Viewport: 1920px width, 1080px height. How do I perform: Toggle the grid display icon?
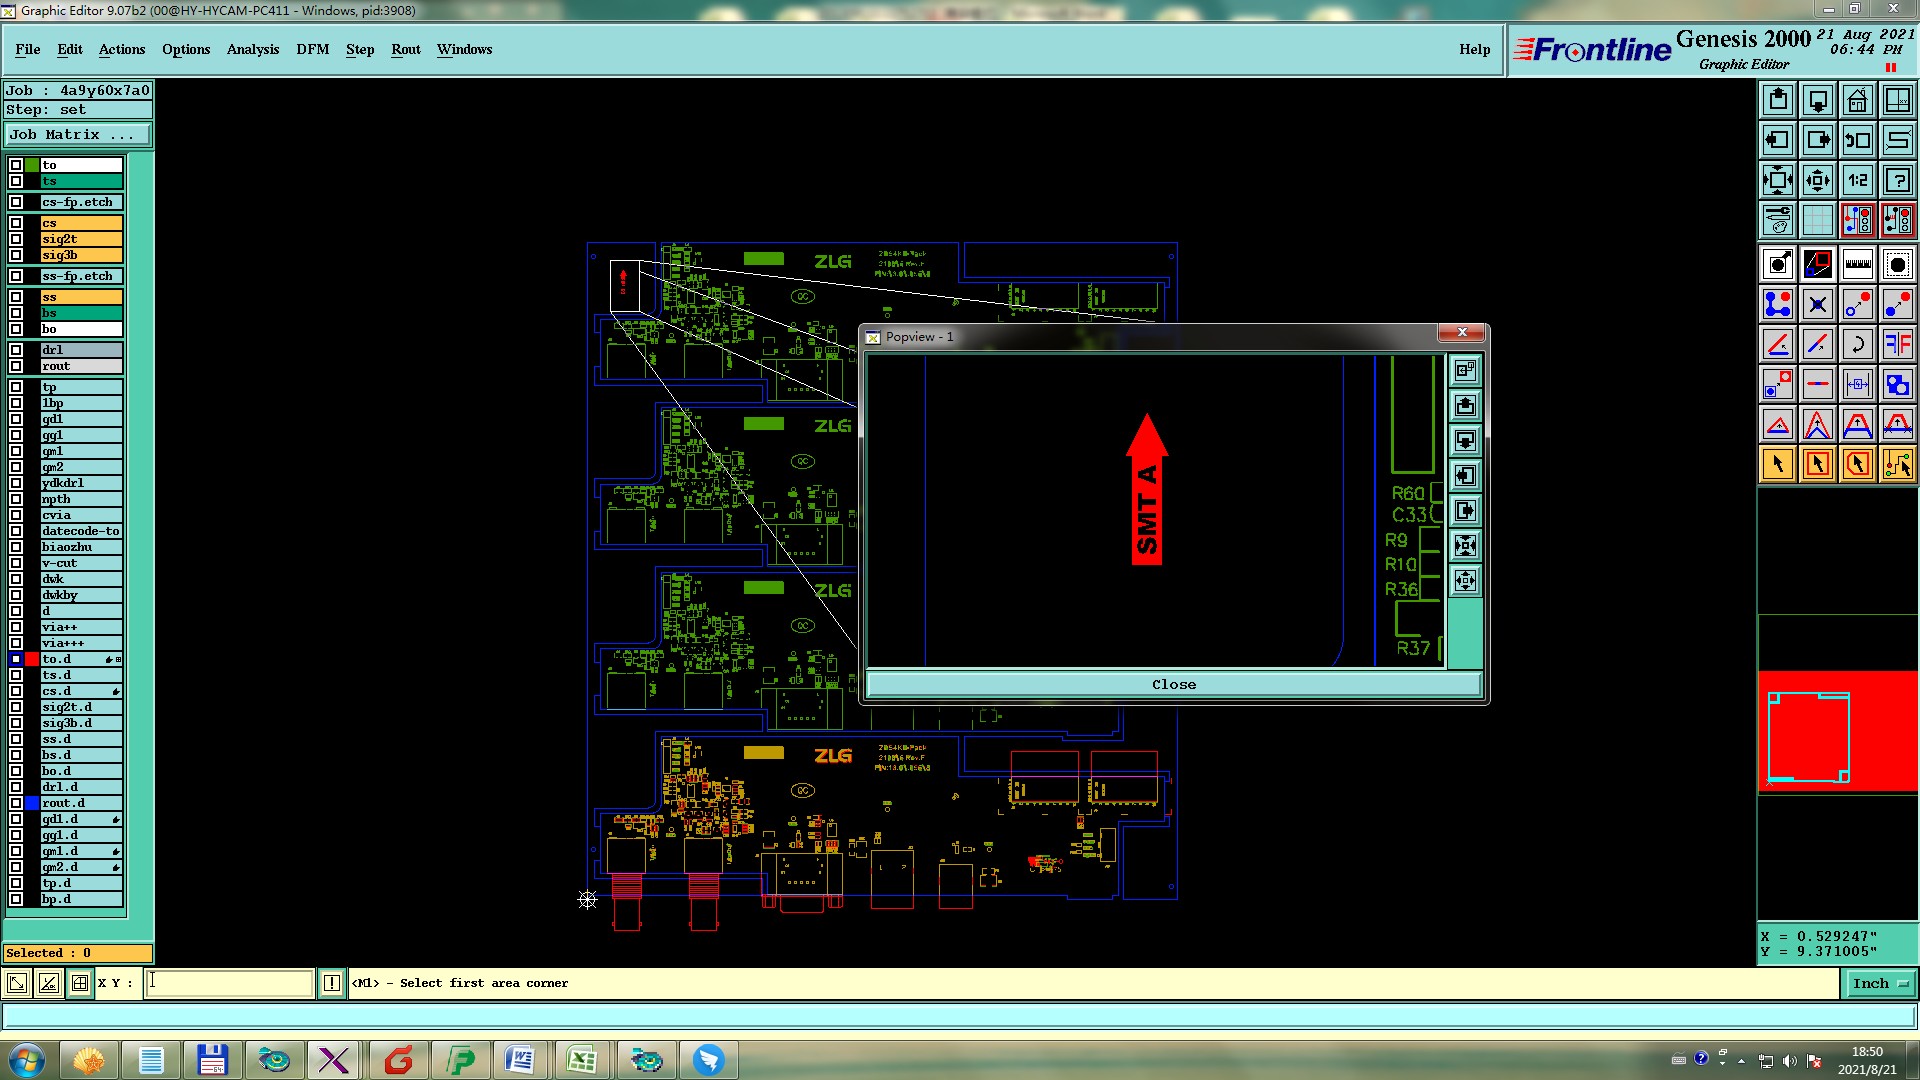(x=1817, y=220)
